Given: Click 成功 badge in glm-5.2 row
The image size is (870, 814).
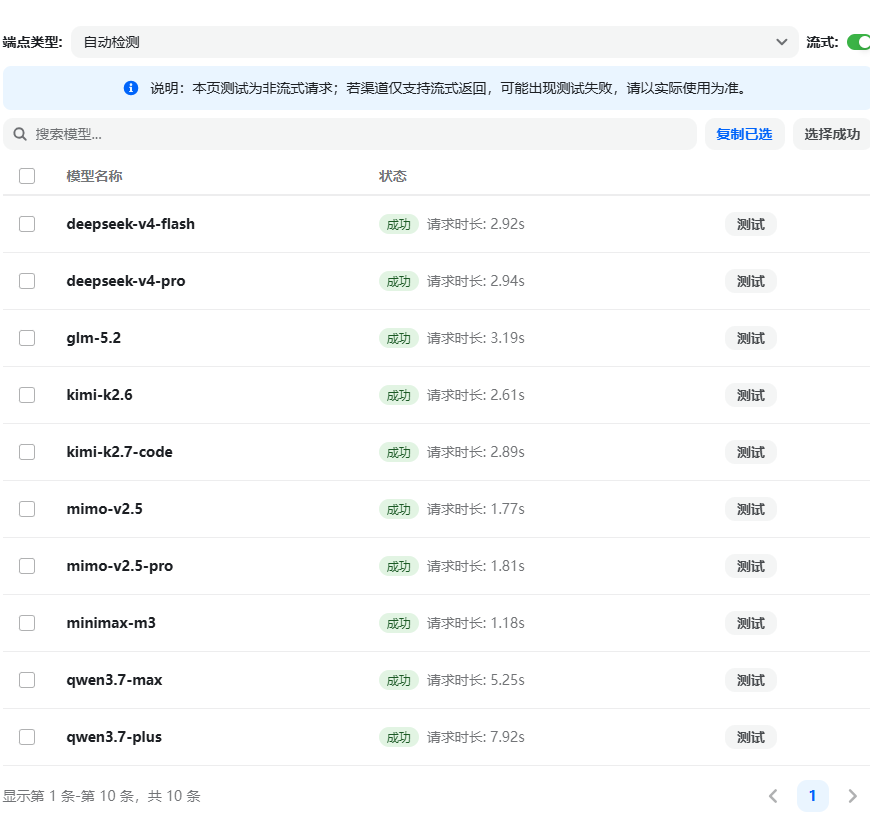Looking at the screenshot, I should coord(398,338).
